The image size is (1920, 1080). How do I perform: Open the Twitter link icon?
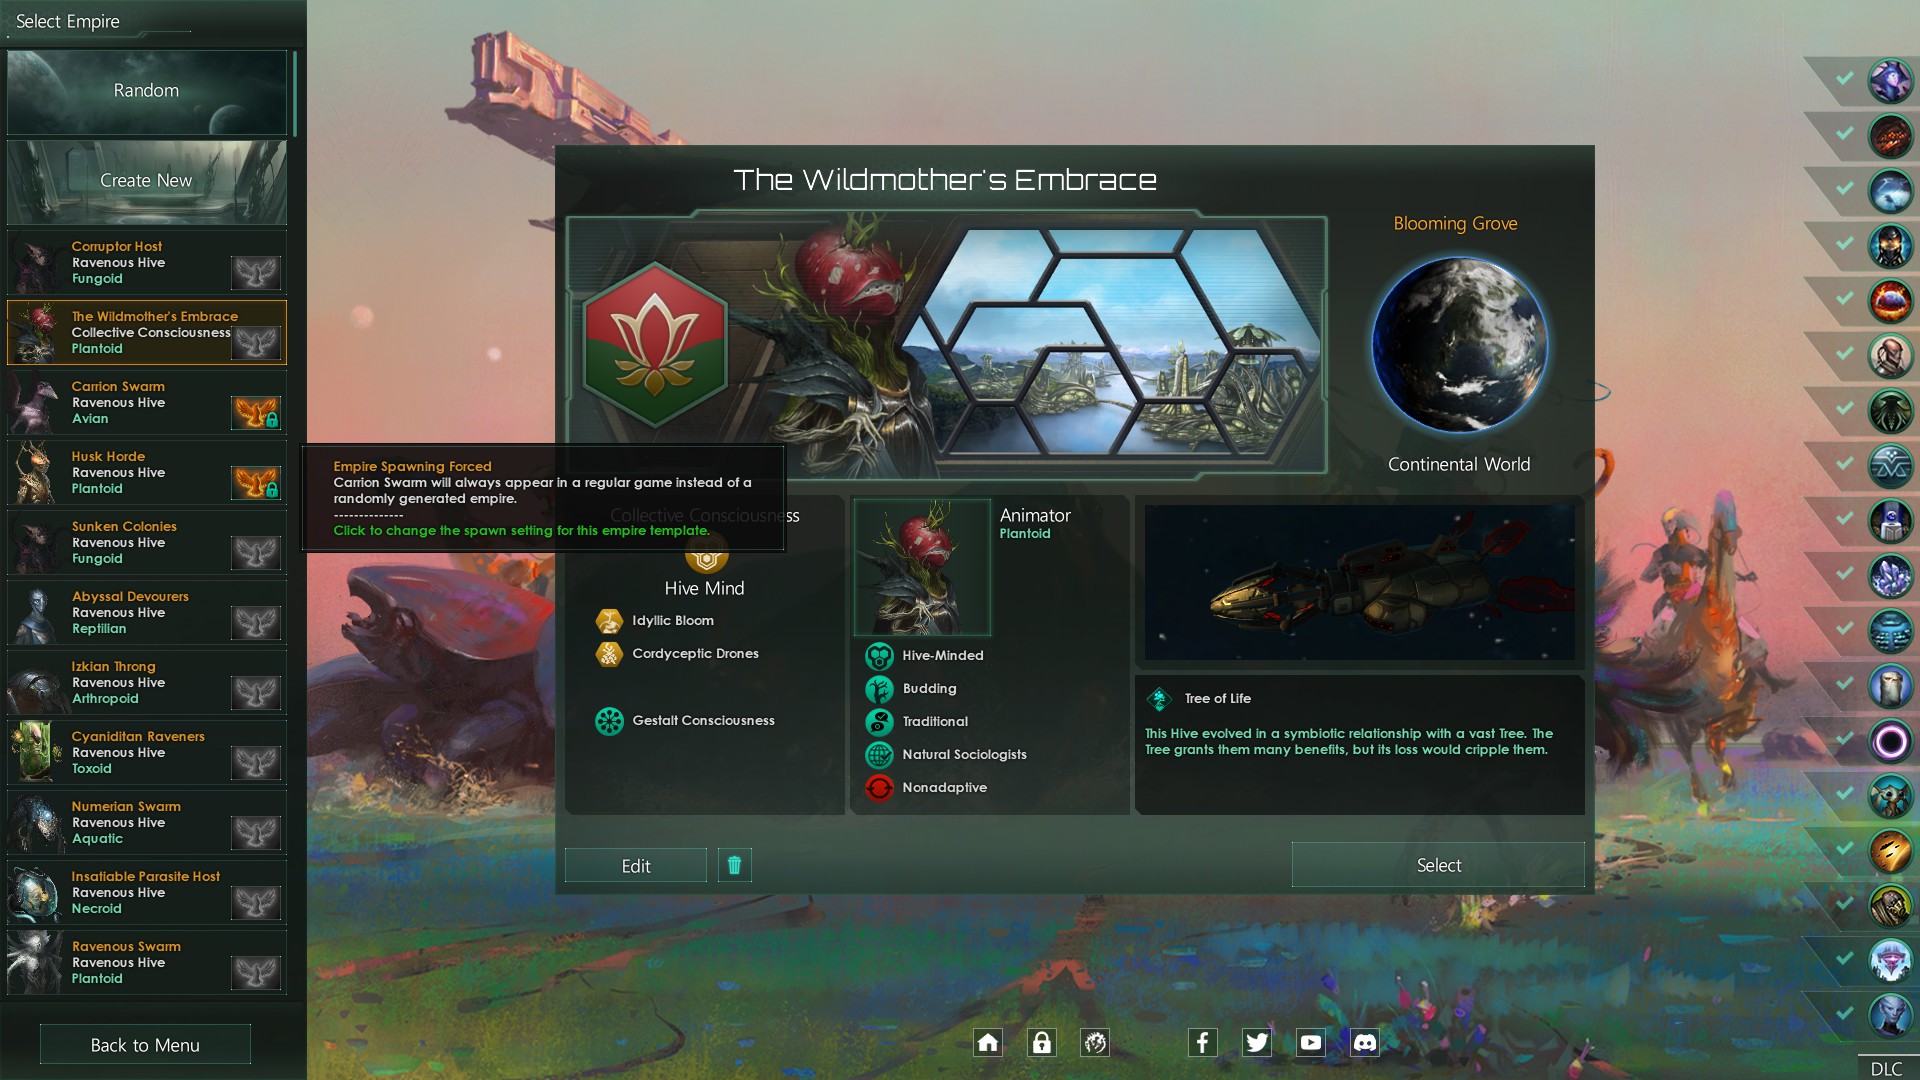pos(1256,1043)
